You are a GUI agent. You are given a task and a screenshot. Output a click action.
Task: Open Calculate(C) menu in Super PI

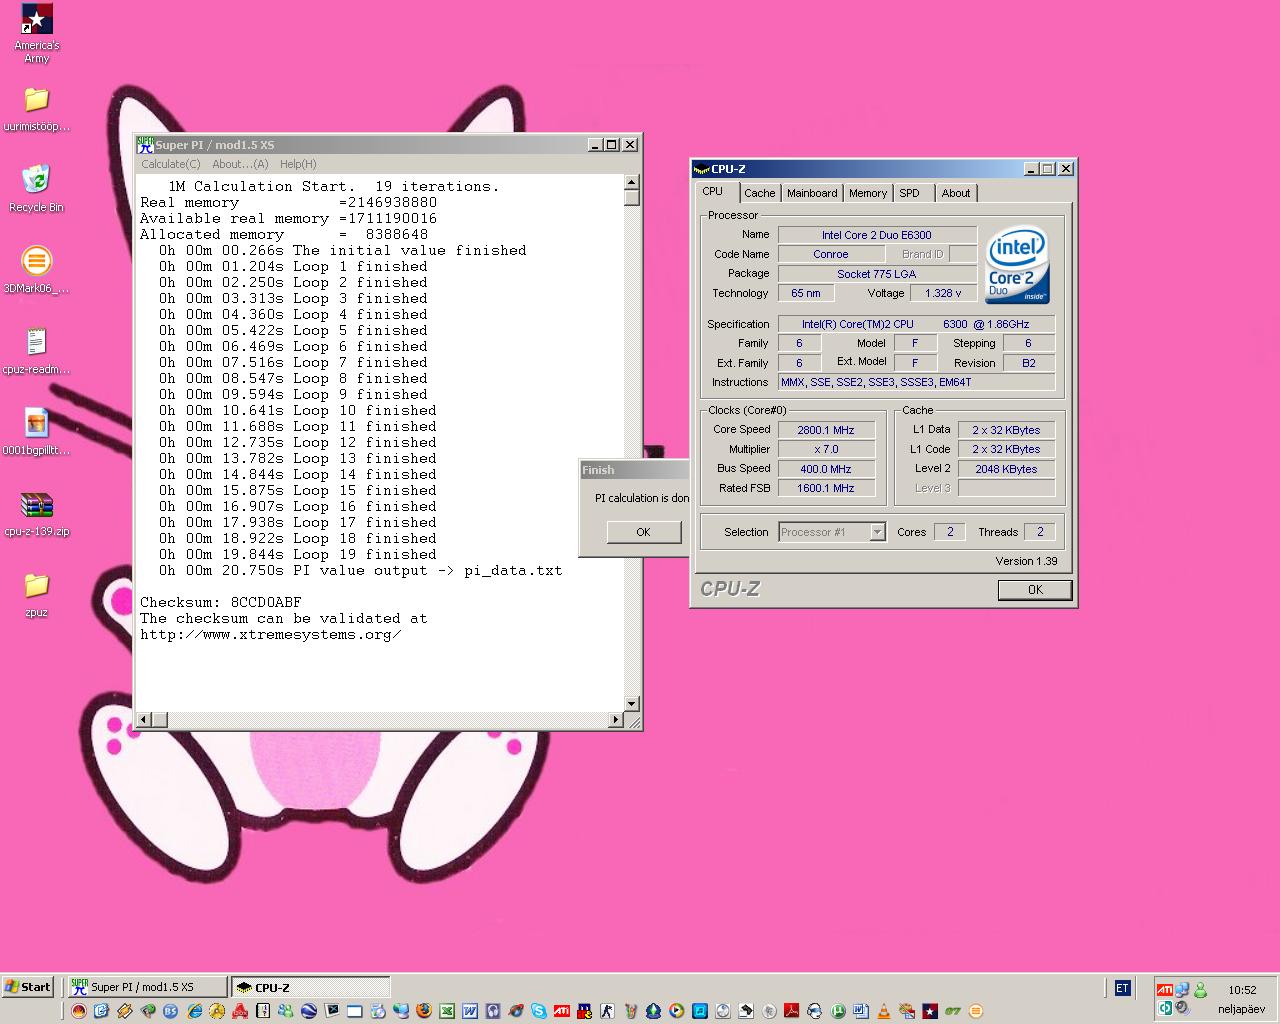[171, 164]
